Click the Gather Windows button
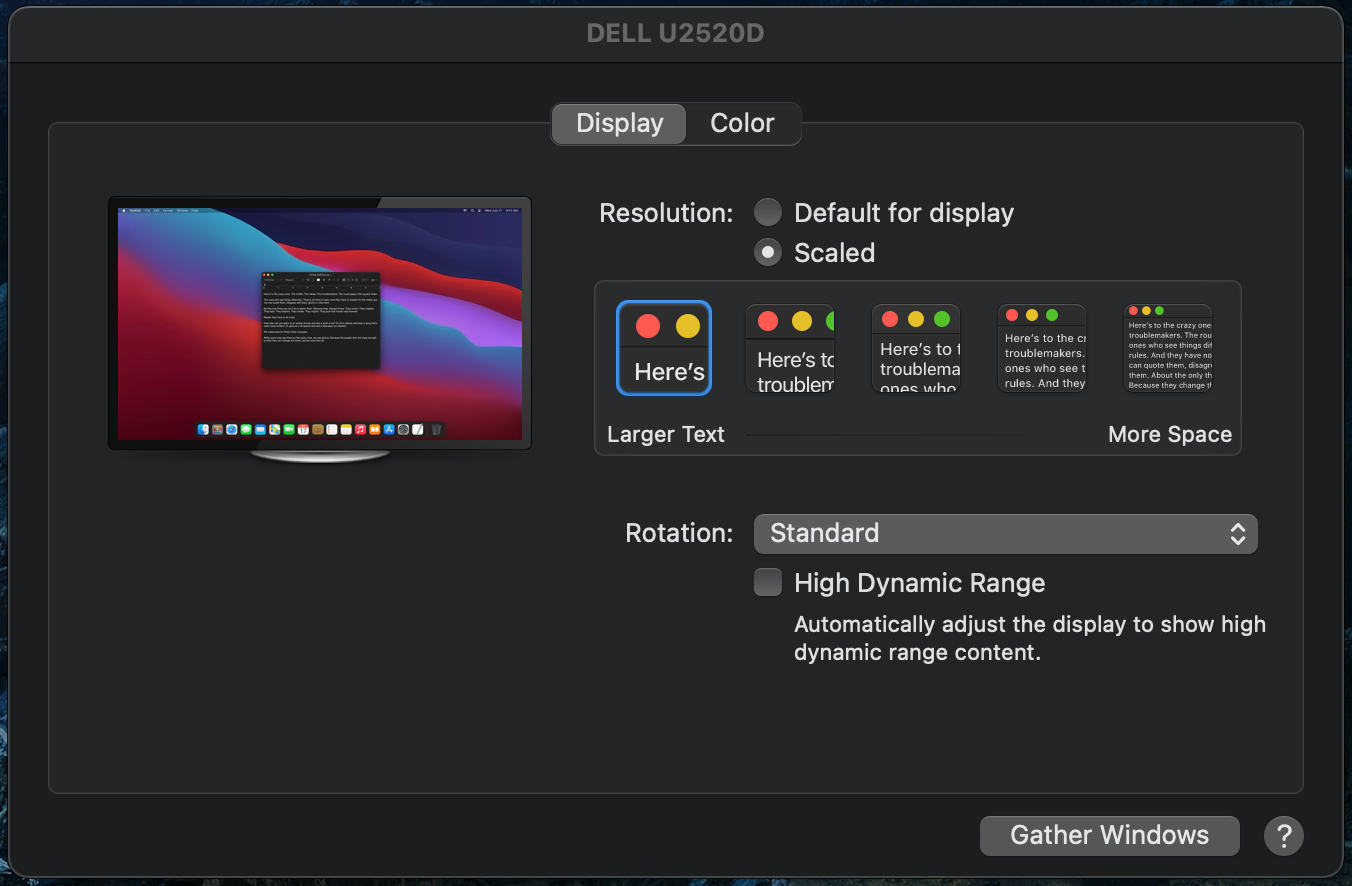 click(x=1109, y=835)
